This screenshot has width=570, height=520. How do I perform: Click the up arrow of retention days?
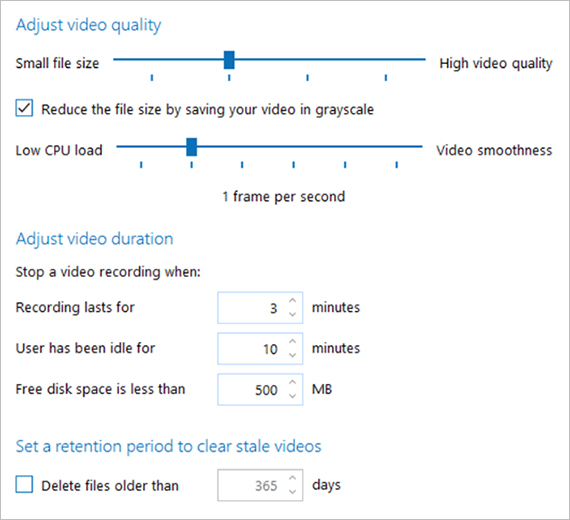pos(293,478)
